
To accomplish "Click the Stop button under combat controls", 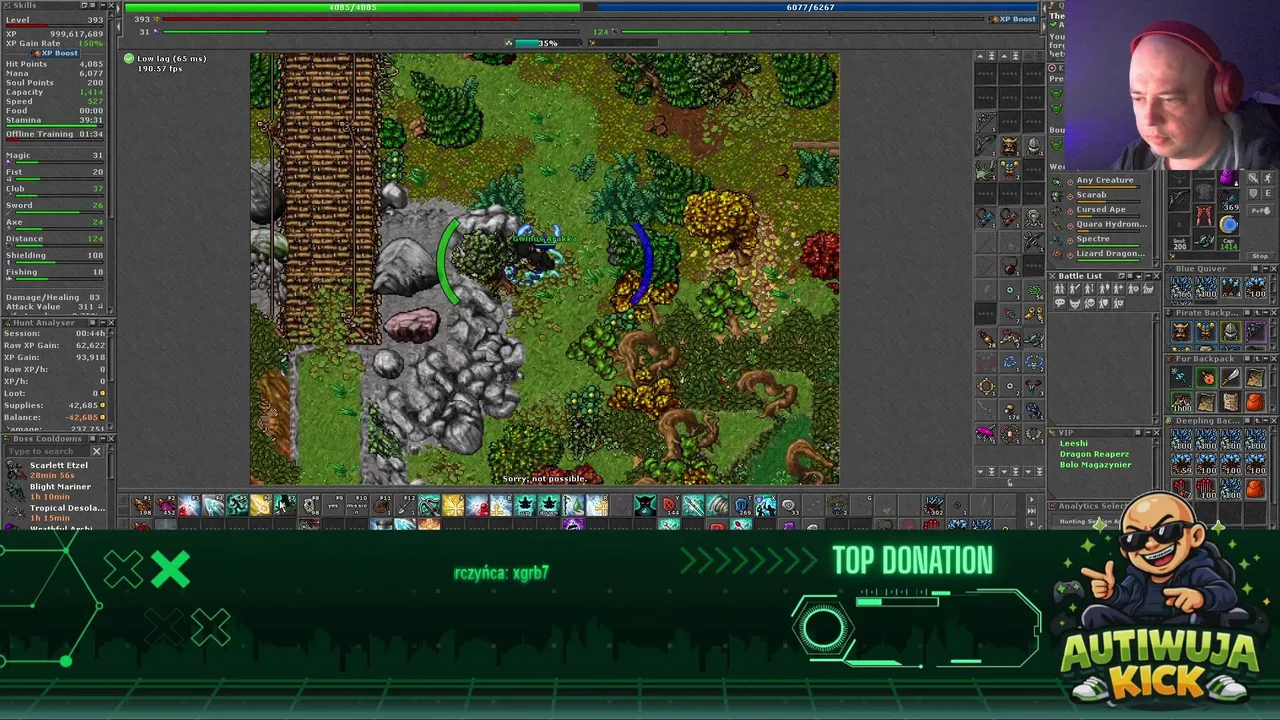I will click(x=1260, y=256).
